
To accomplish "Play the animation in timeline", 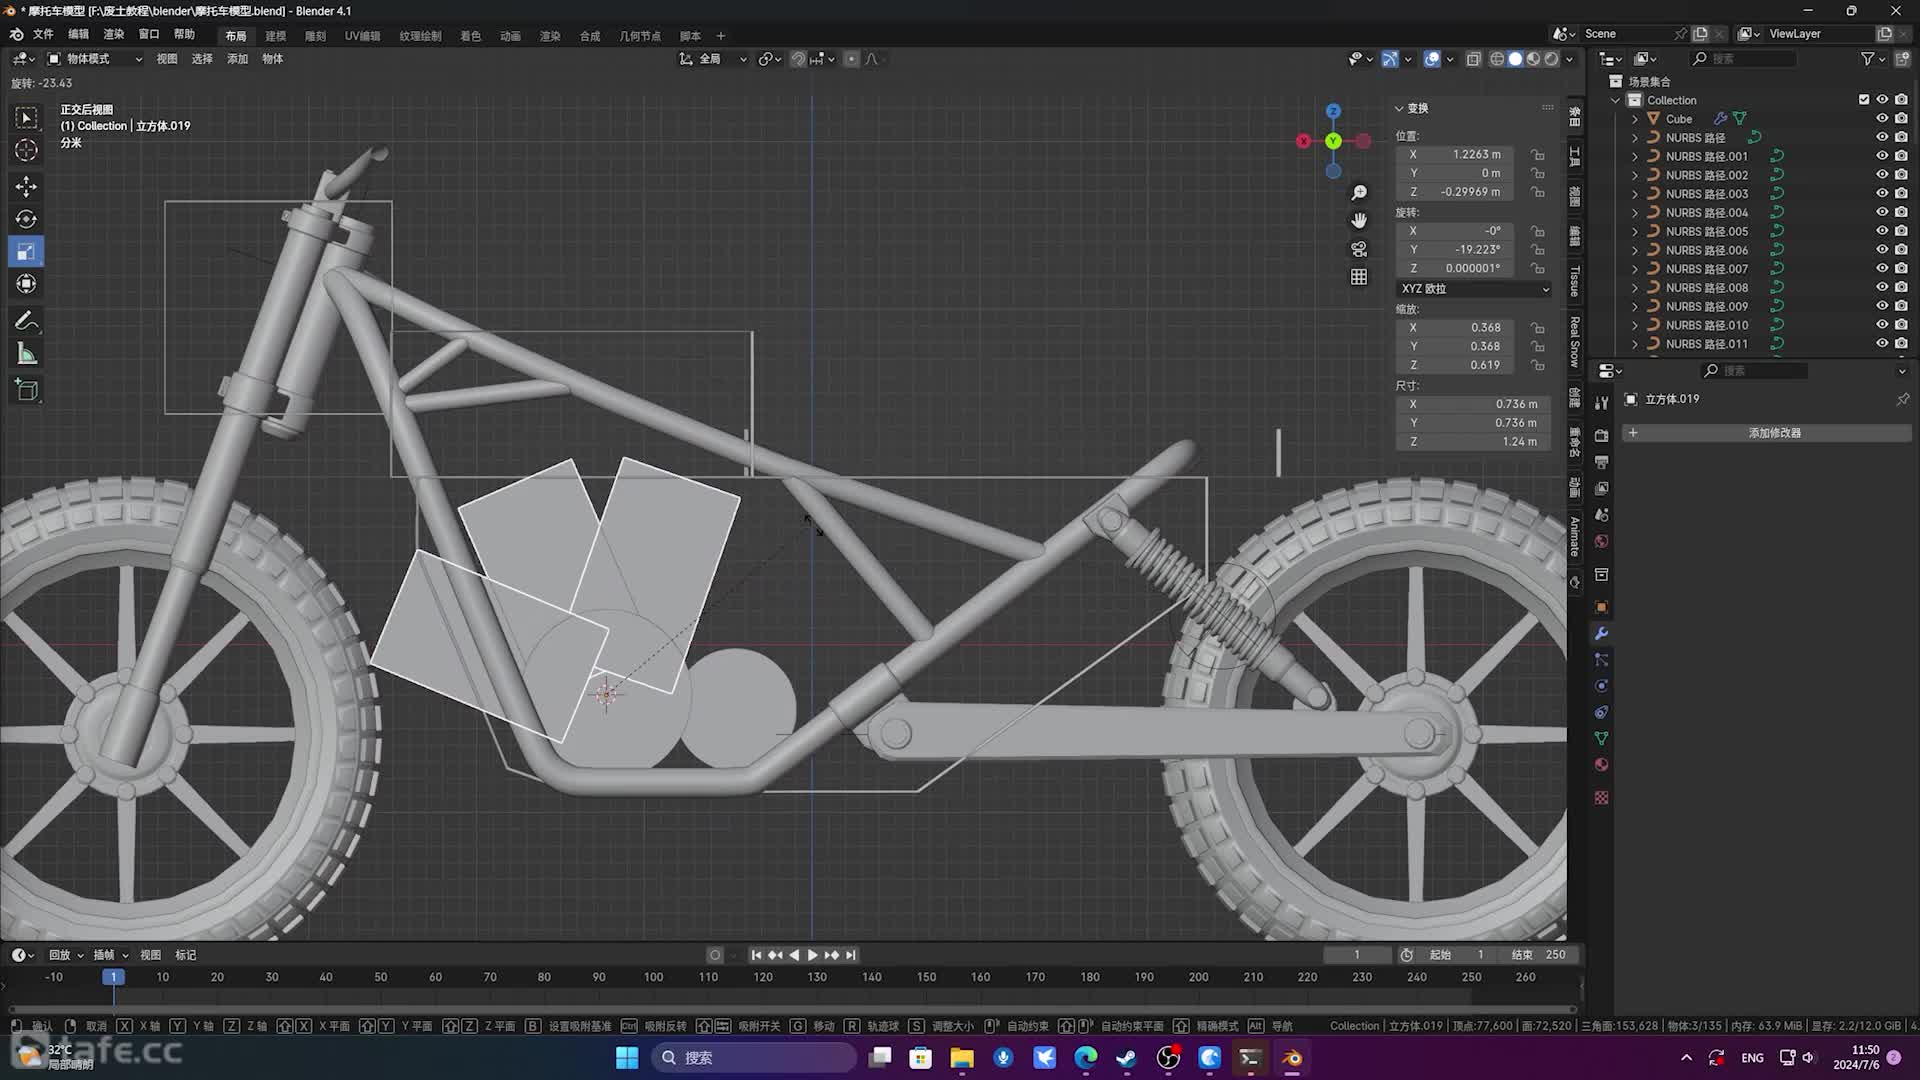I will [812, 955].
